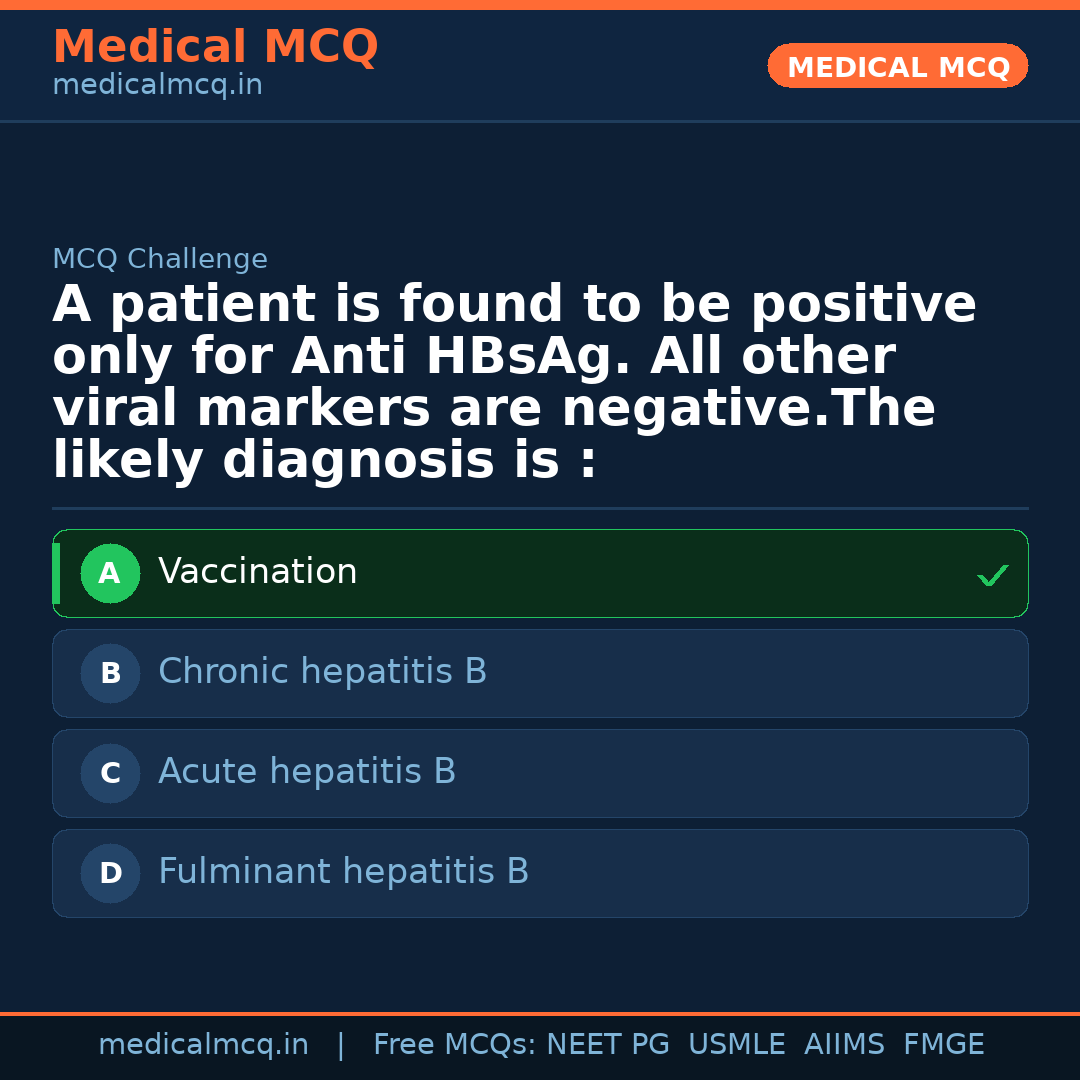Pick the Acute hepatitis B answer

pos(307,772)
